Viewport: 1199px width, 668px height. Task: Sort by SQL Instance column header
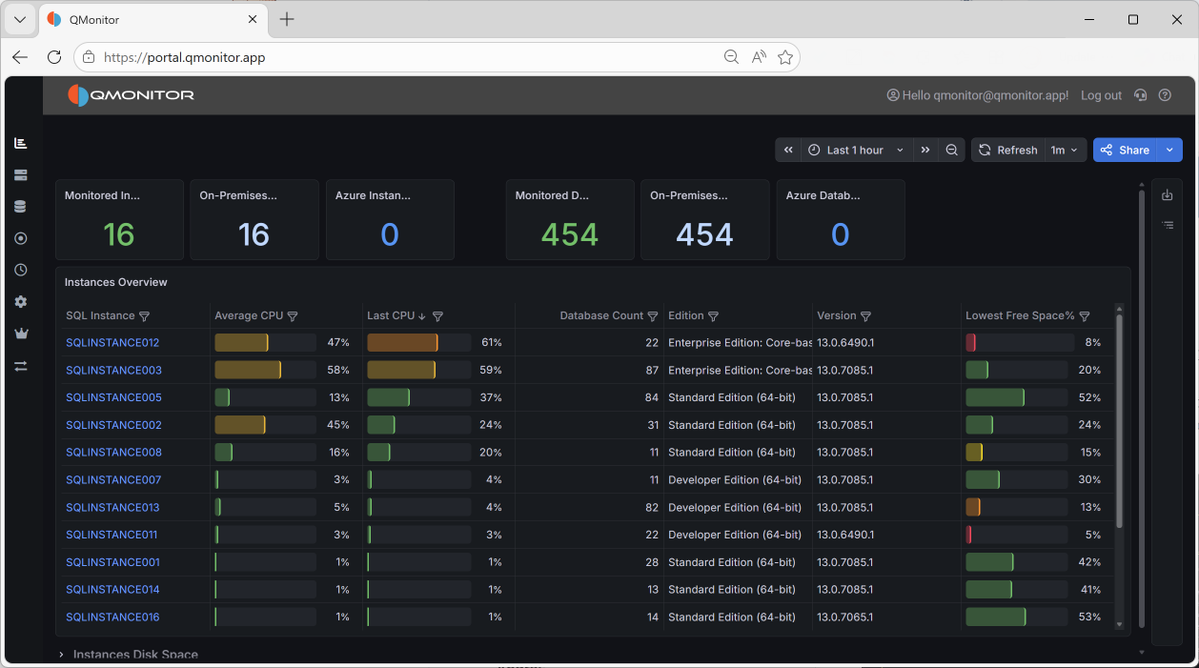(100, 316)
